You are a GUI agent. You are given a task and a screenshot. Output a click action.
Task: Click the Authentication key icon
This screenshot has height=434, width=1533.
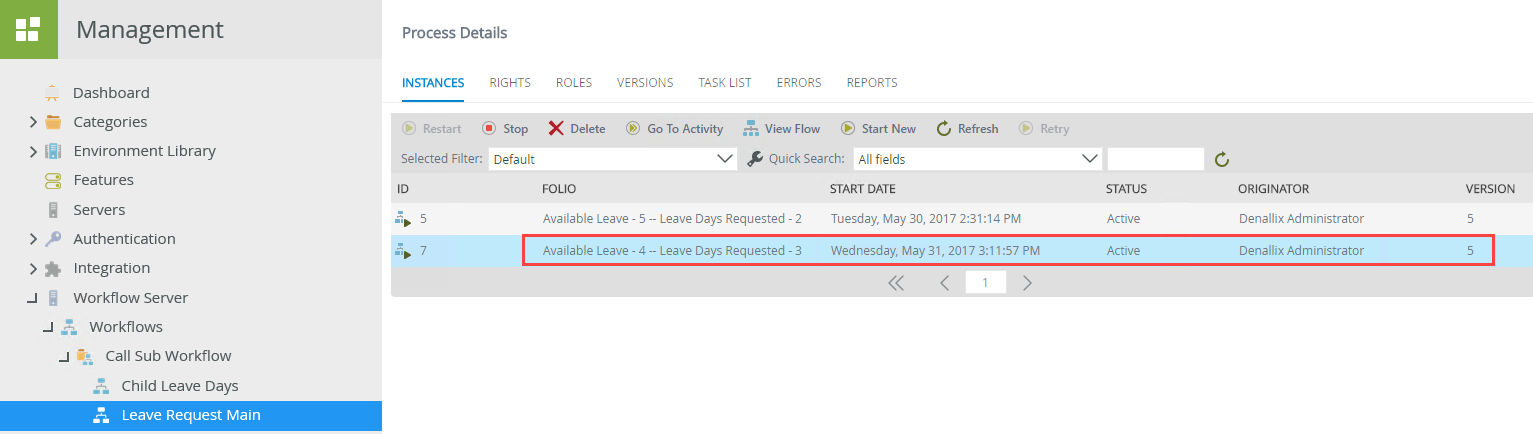pyautogui.click(x=53, y=239)
